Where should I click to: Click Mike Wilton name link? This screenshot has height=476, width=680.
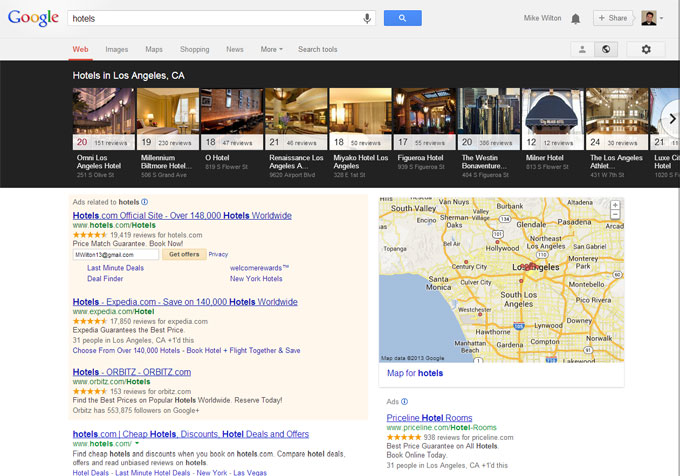[542, 18]
